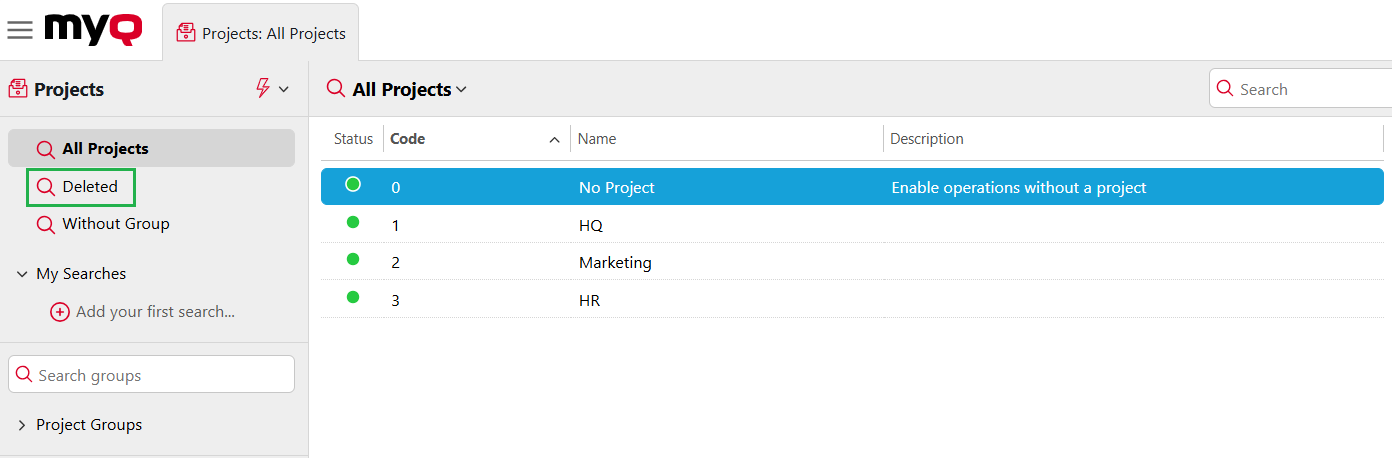Select the Deleted projects filter
The image size is (1392, 458).
(x=89, y=187)
